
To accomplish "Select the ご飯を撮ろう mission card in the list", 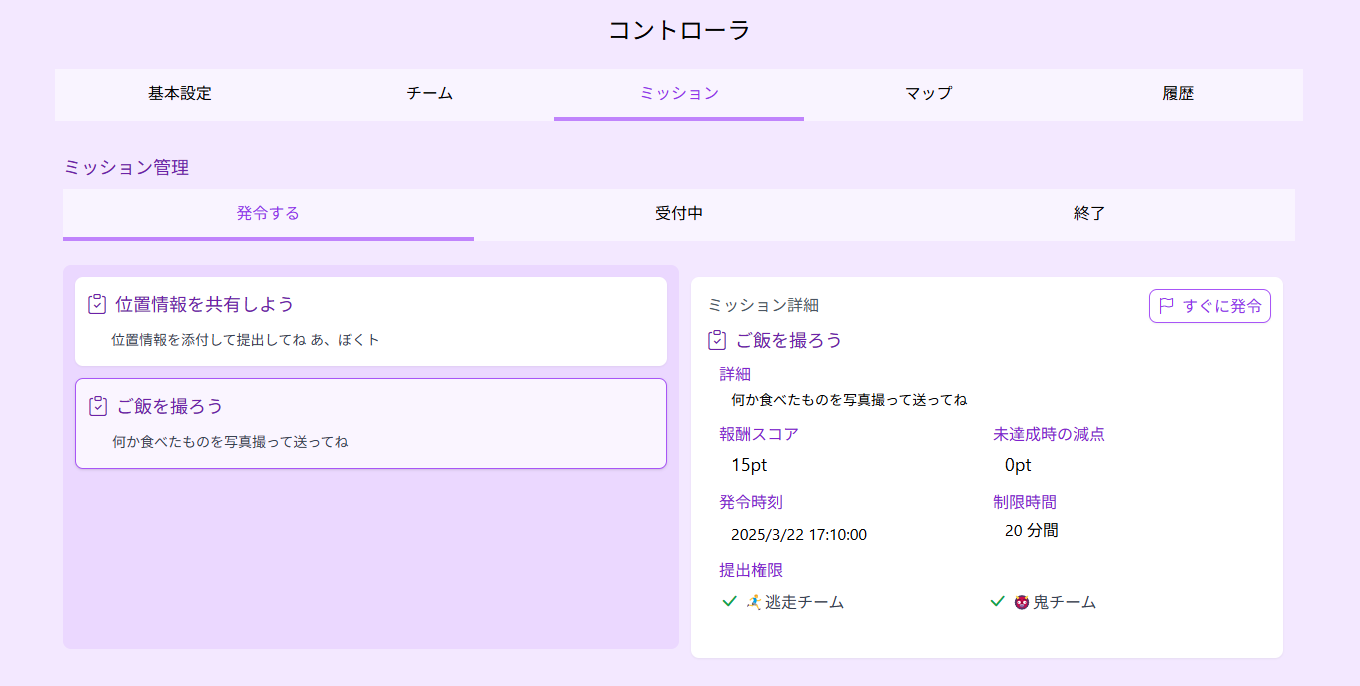I will coord(371,423).
